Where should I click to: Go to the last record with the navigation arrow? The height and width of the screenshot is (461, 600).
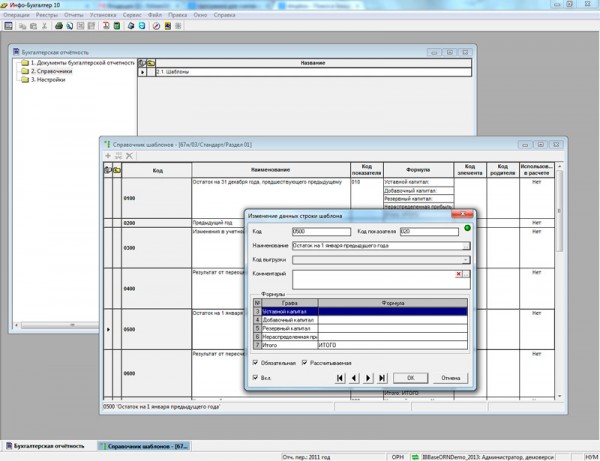coord(382,378)
